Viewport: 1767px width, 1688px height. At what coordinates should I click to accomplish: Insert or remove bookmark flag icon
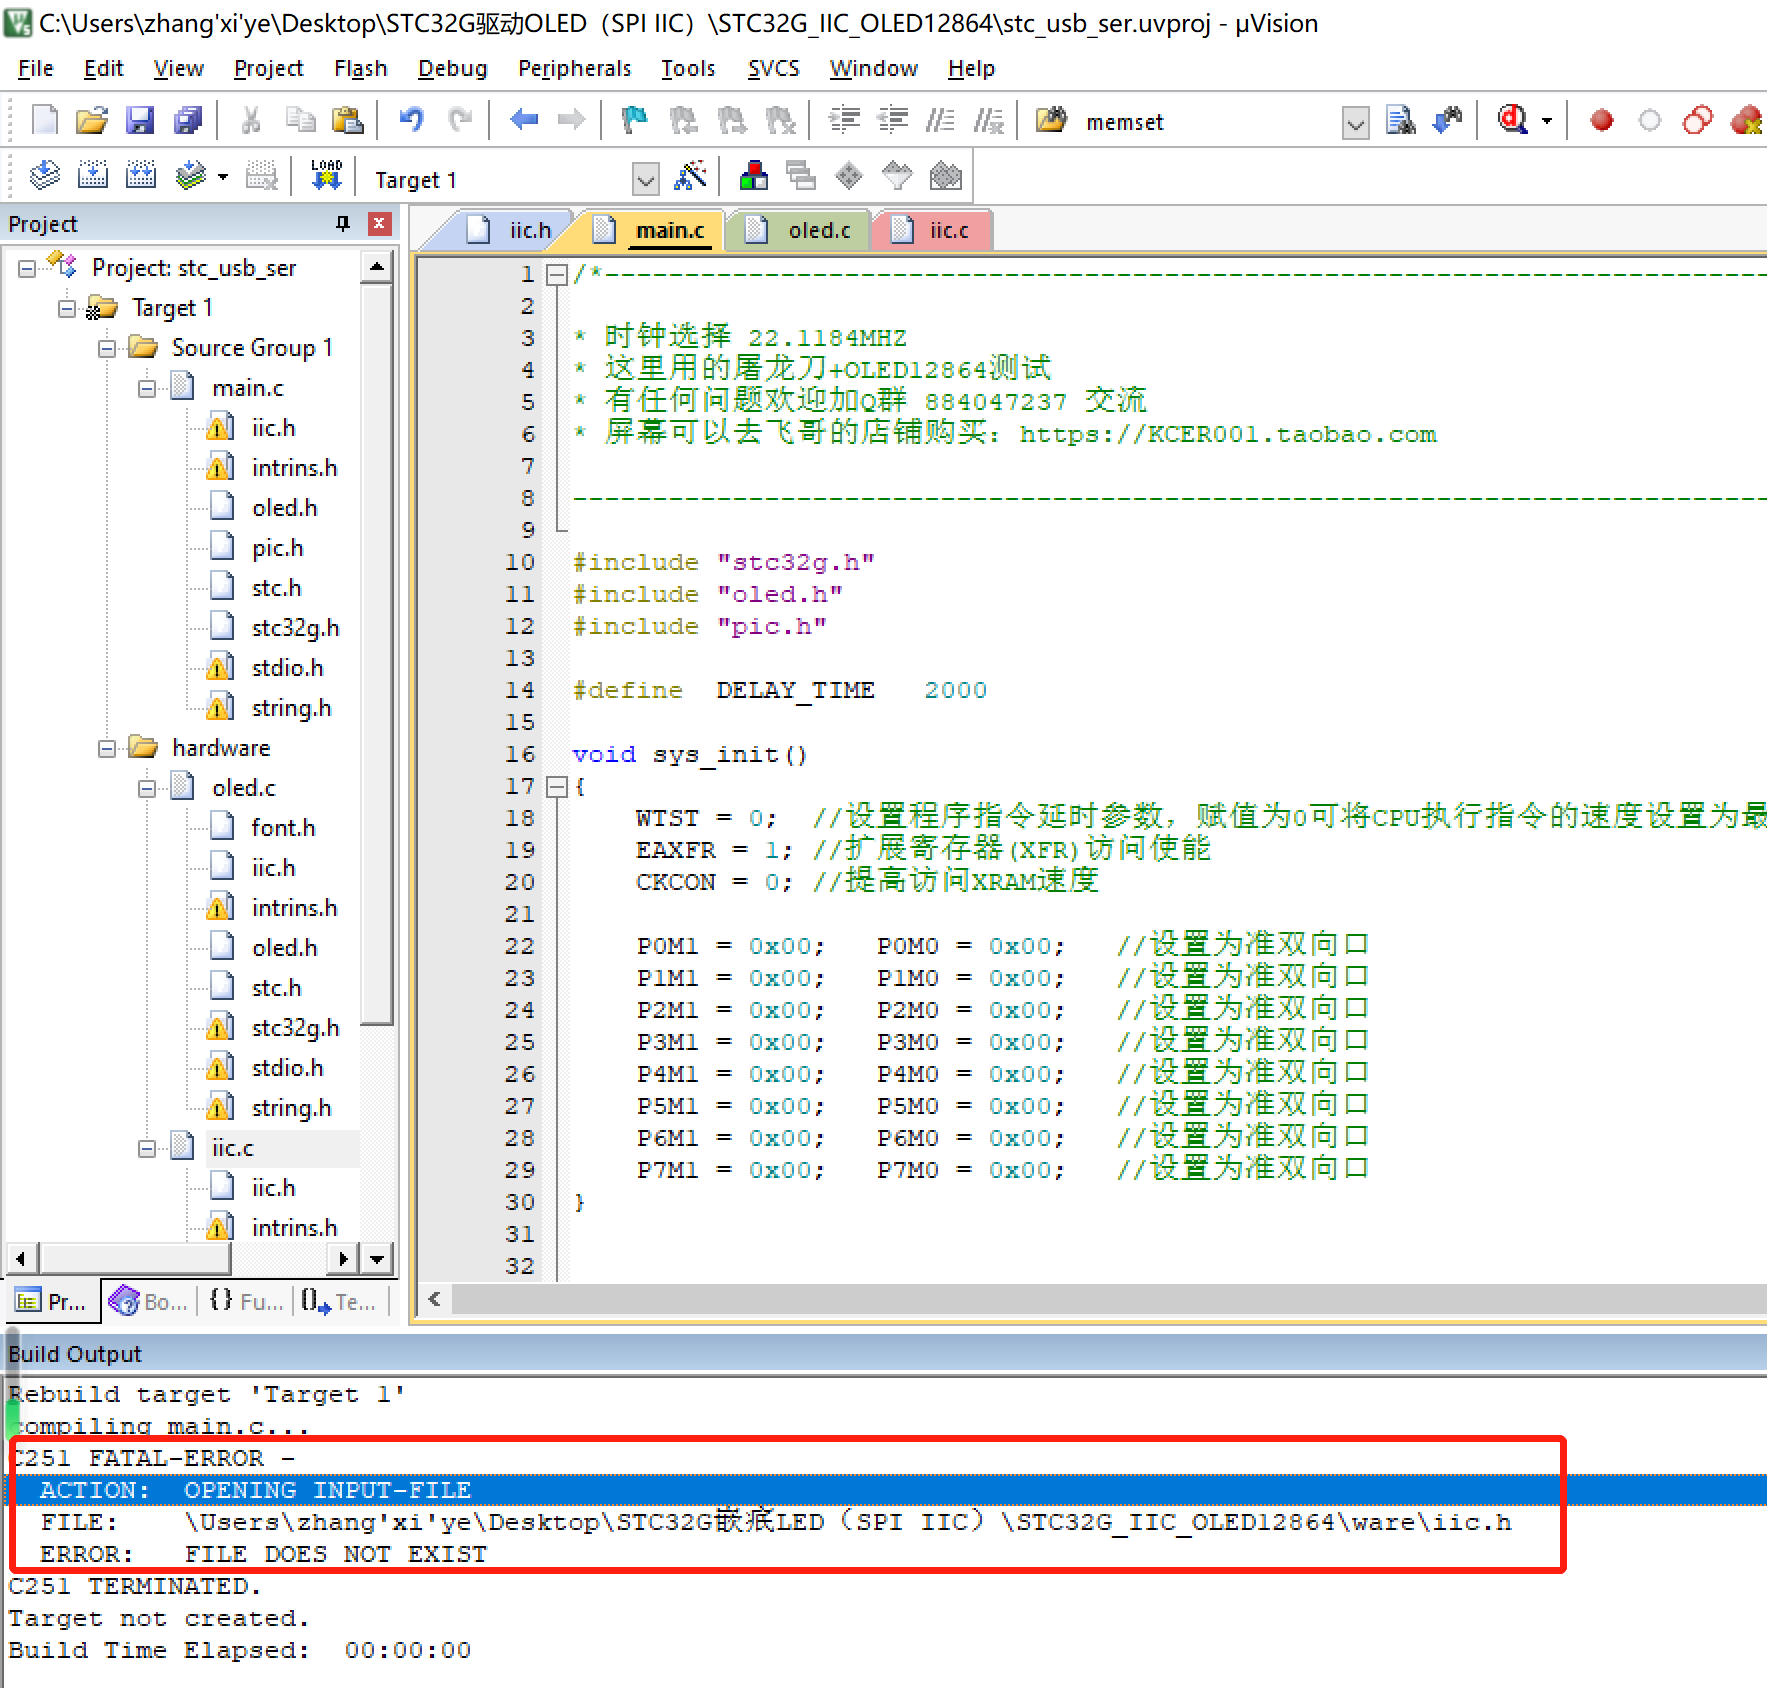[635, 121]
